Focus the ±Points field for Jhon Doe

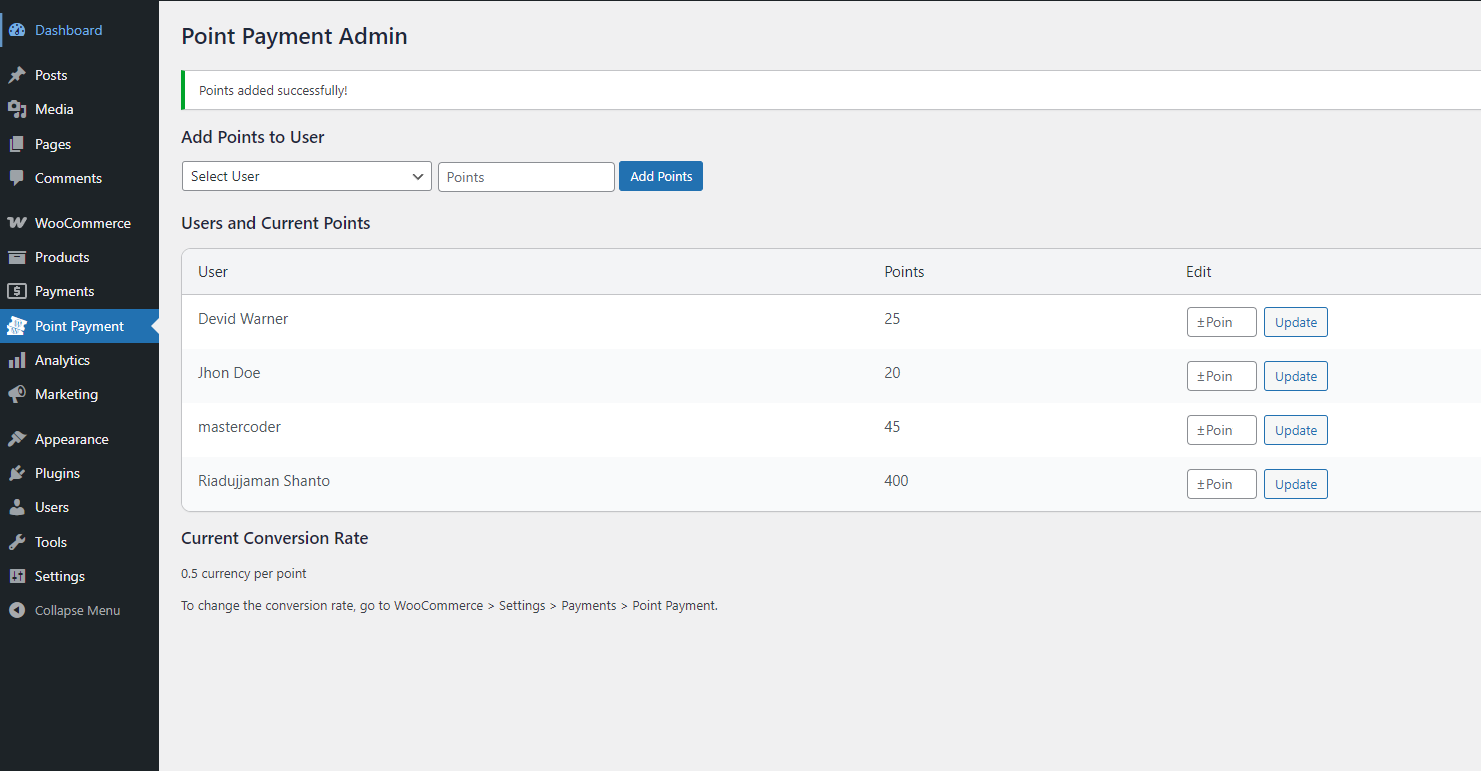(1222, 376)
